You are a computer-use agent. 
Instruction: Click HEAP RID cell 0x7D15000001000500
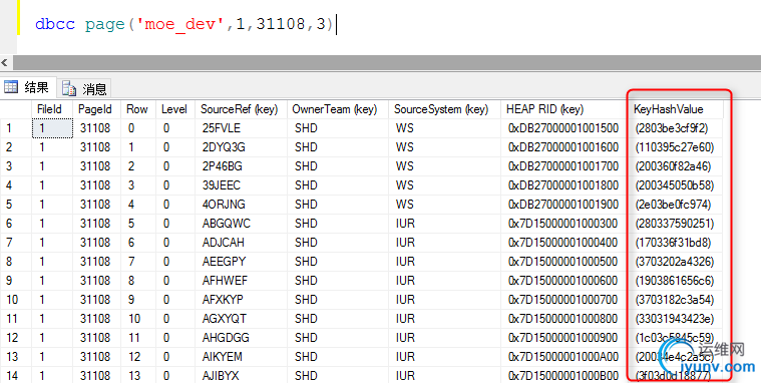(563, 262)
